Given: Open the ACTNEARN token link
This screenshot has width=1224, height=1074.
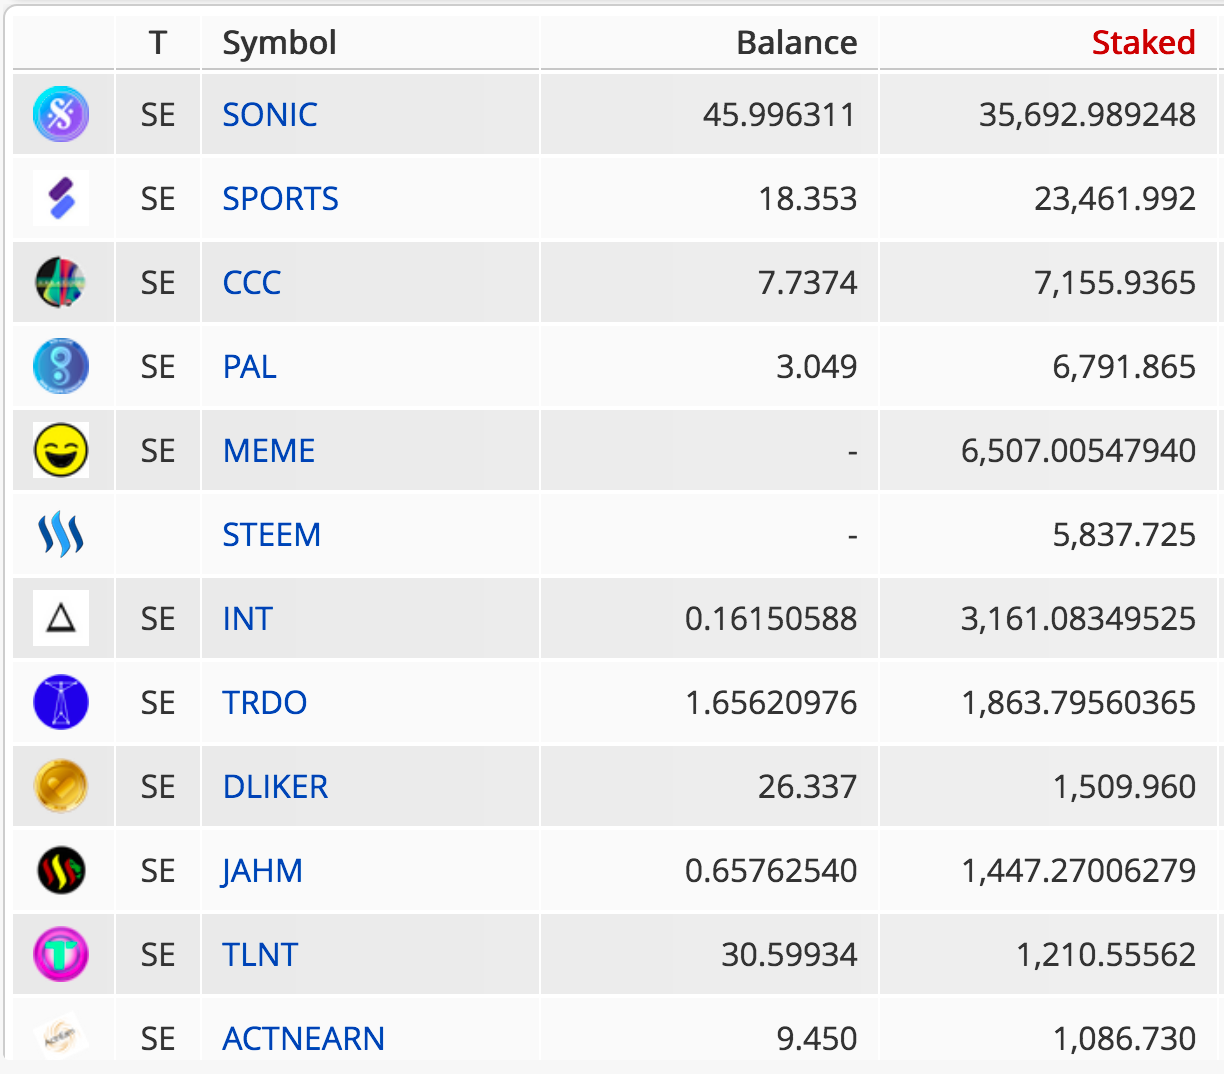Looking at the screenshot, I should point(303,1039).
